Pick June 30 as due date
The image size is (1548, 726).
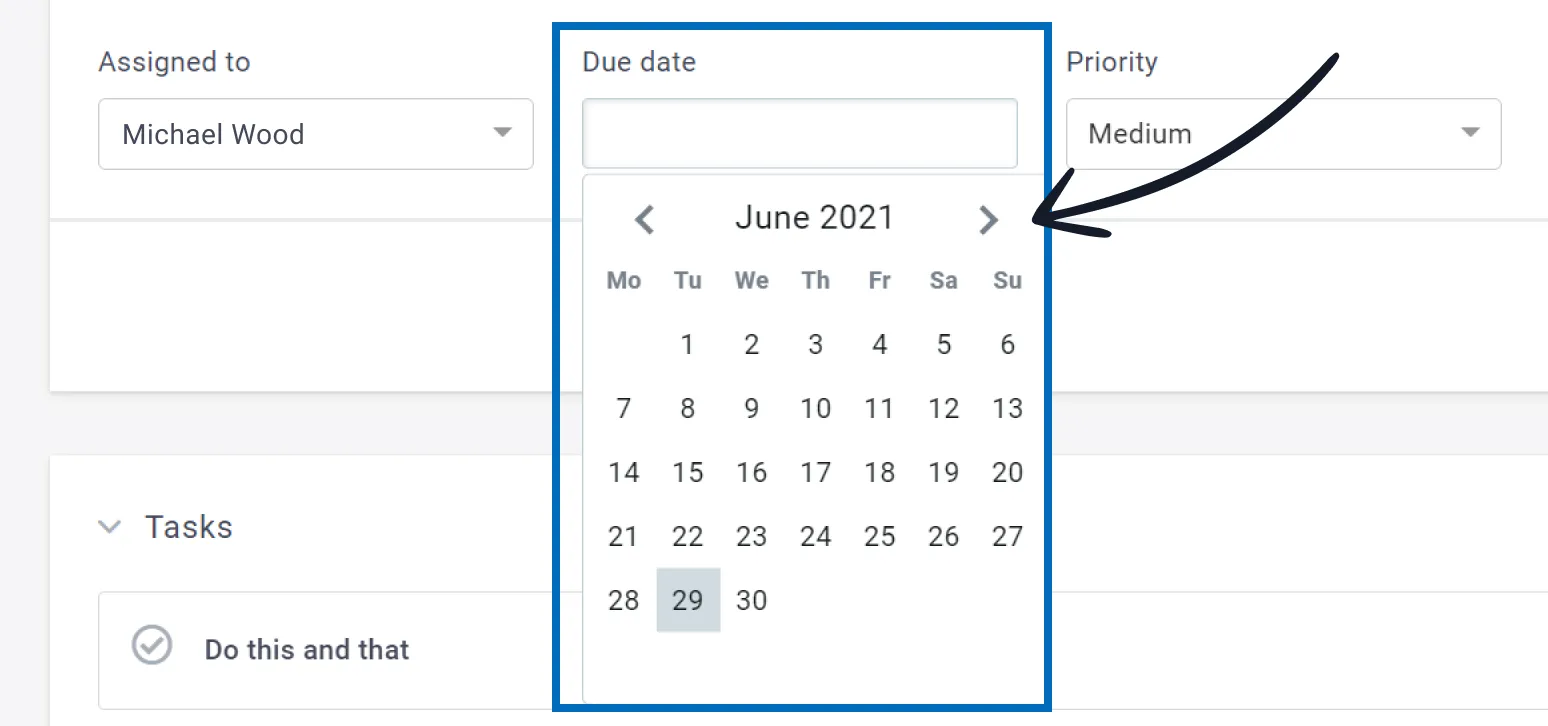[752, 600]
